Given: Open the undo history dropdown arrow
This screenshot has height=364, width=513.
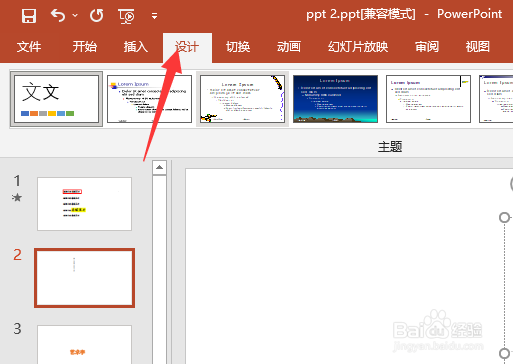Looking at the screenshot, I should coord(75,15).
